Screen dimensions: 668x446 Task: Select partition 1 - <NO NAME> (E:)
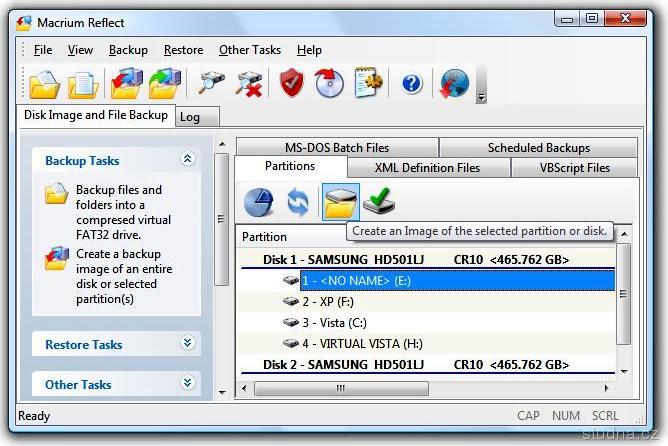pyautogui.click(x=457, y=281)
